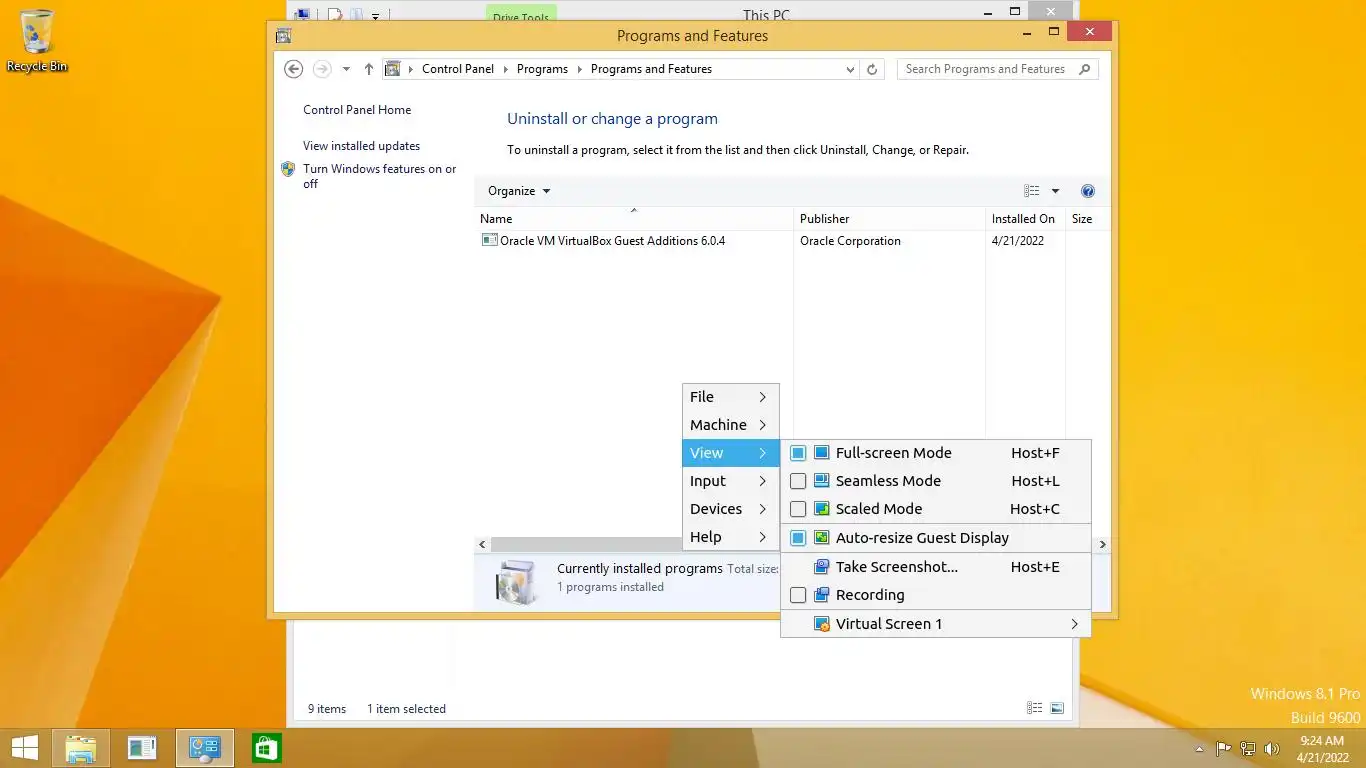
Task: Click the Action Center flag tray icon
Action: pyautogui.click(x=1223, y=748)
